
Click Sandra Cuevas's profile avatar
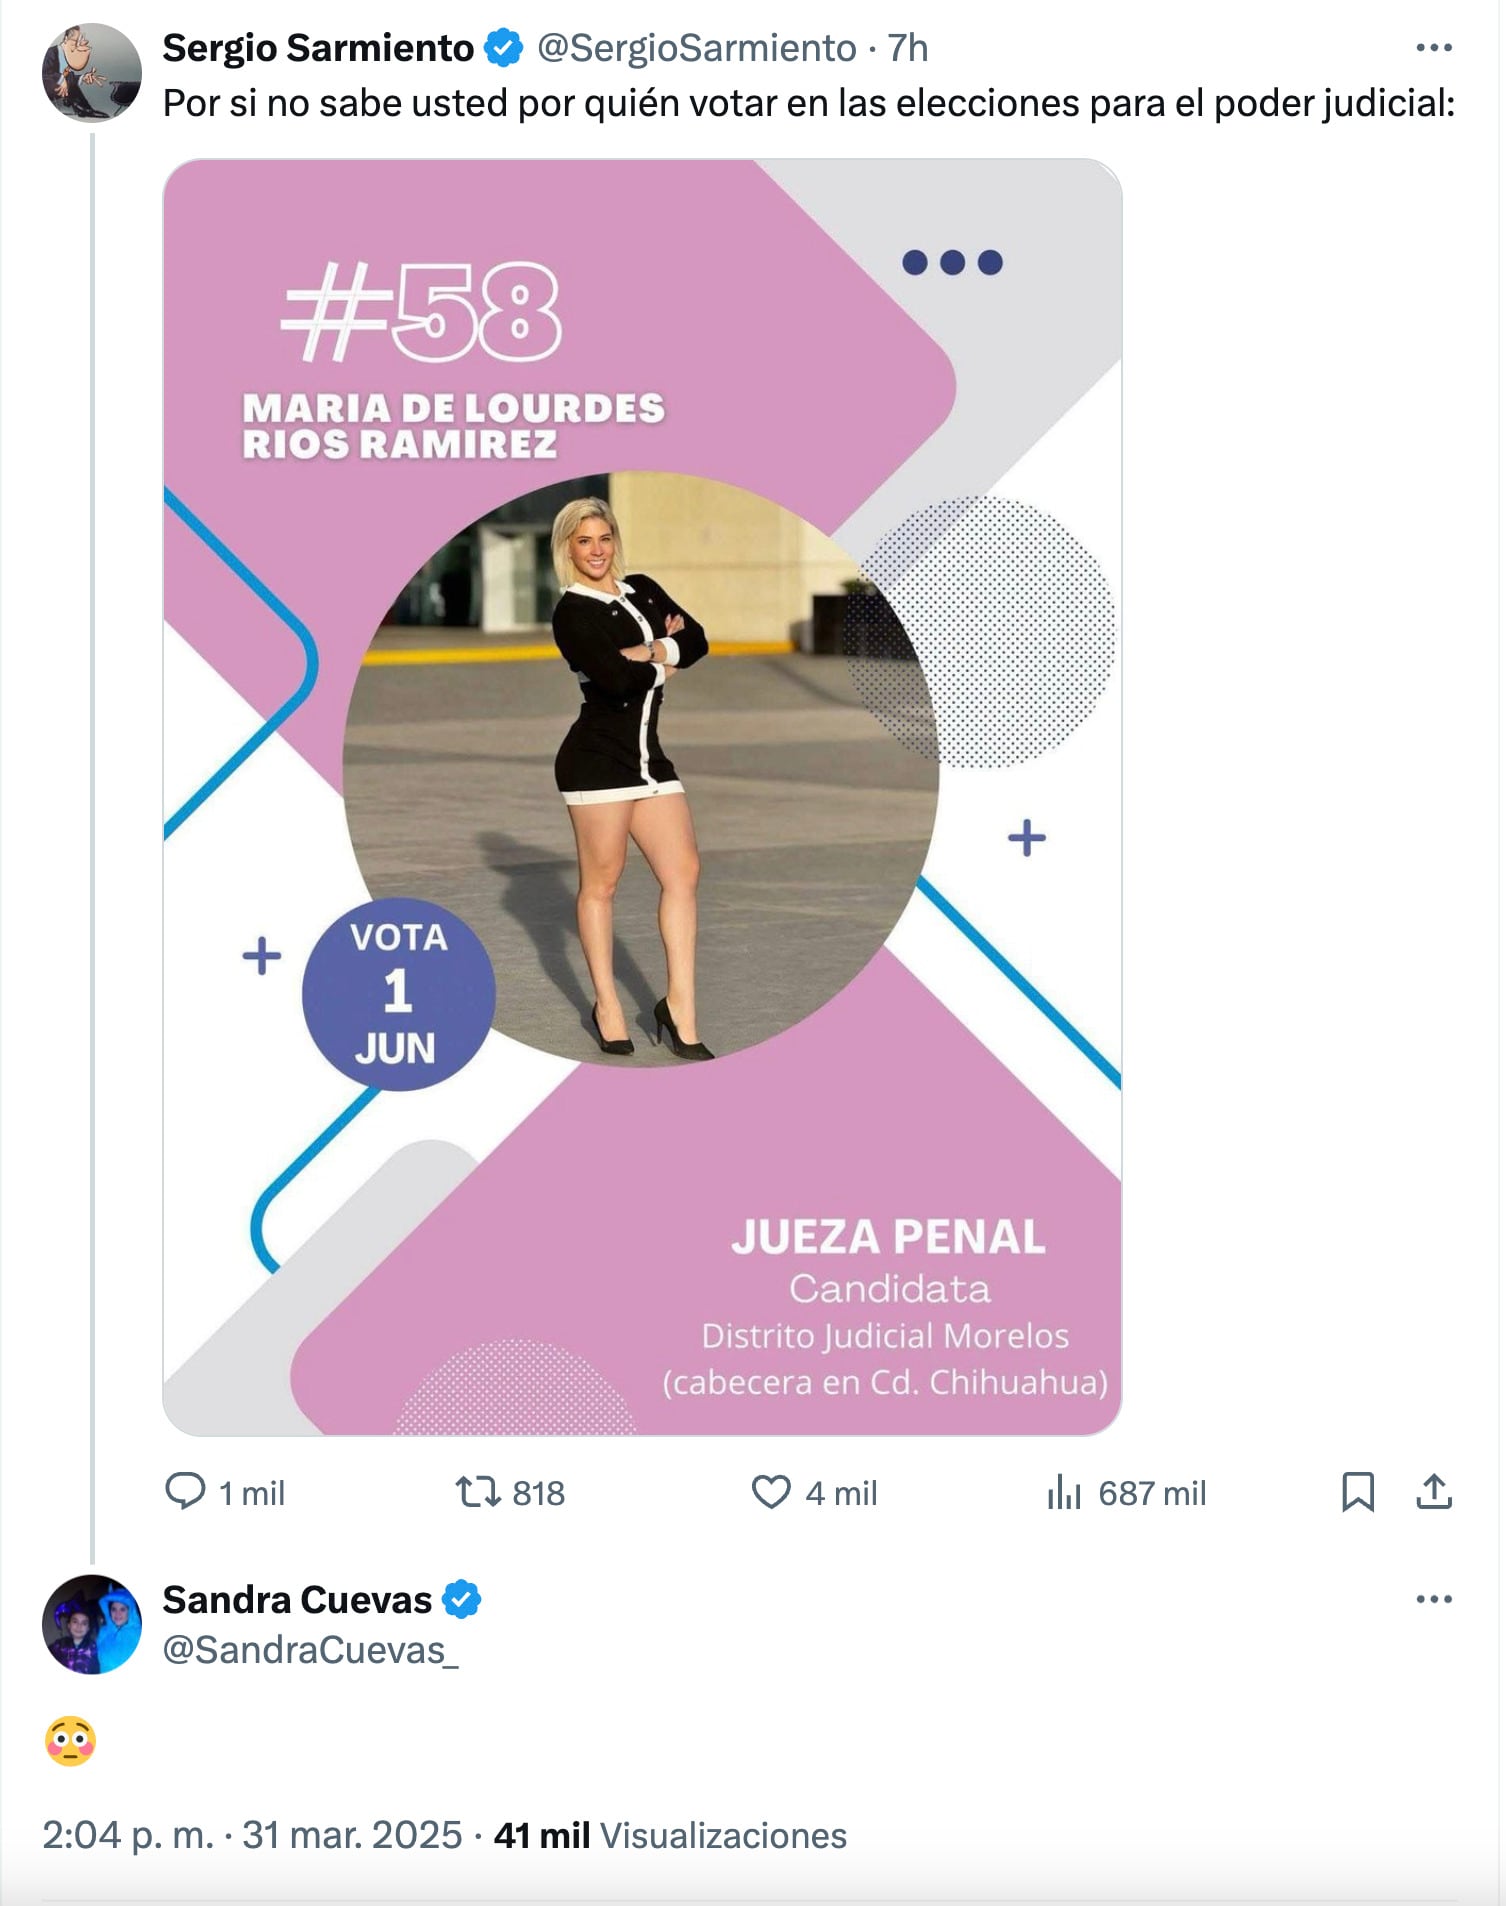point(92,1624)
